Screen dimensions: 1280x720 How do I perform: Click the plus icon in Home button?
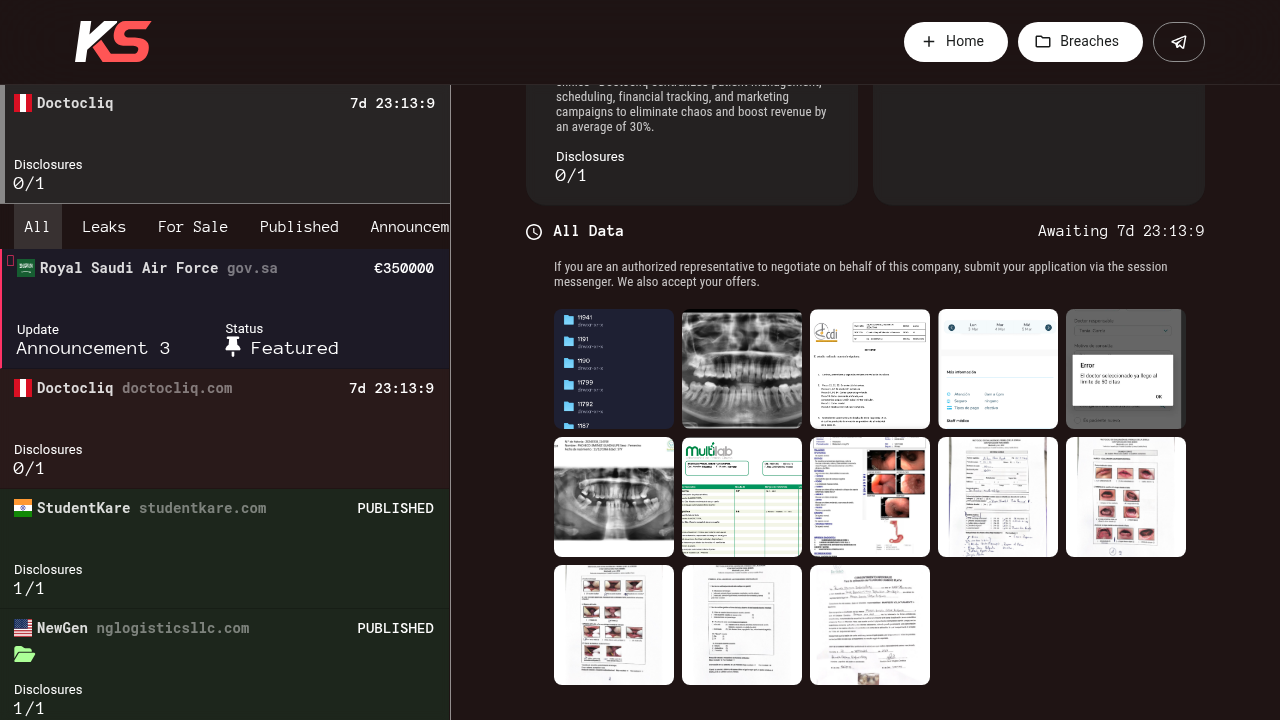(x=929, y=42)
